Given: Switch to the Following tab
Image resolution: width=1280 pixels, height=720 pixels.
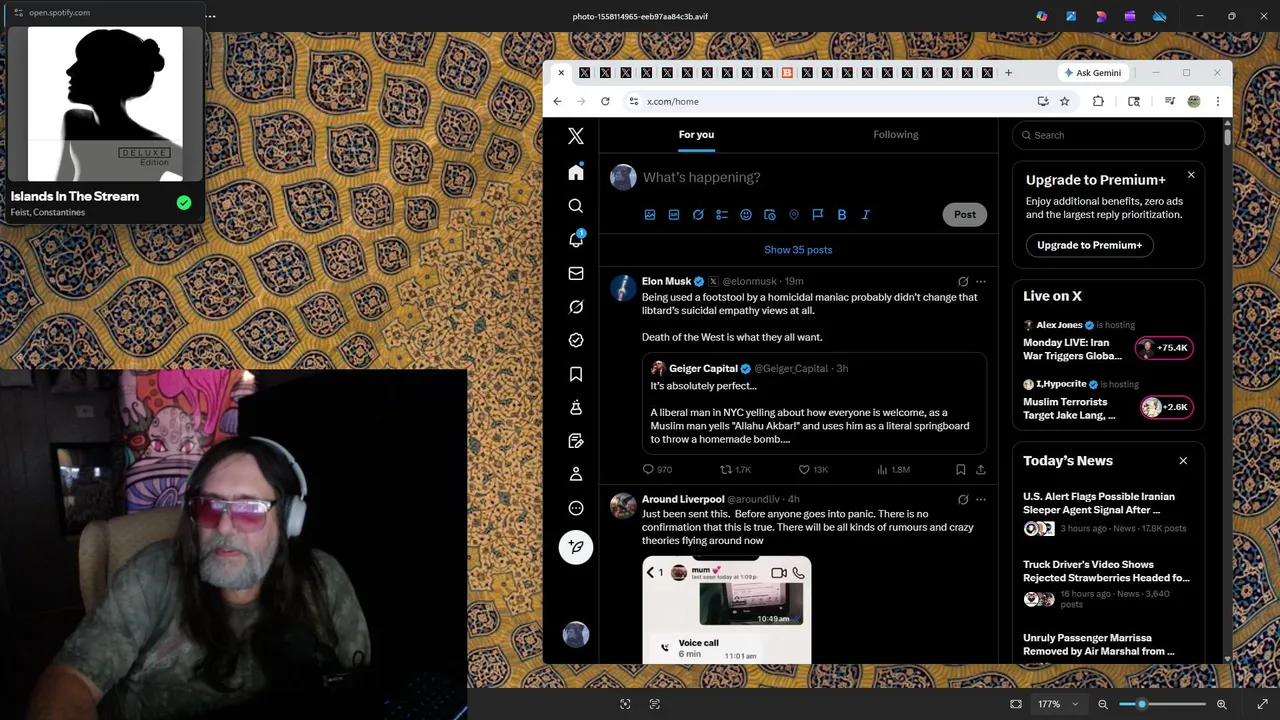Looking at the screenshot, I should coord(896,135).
